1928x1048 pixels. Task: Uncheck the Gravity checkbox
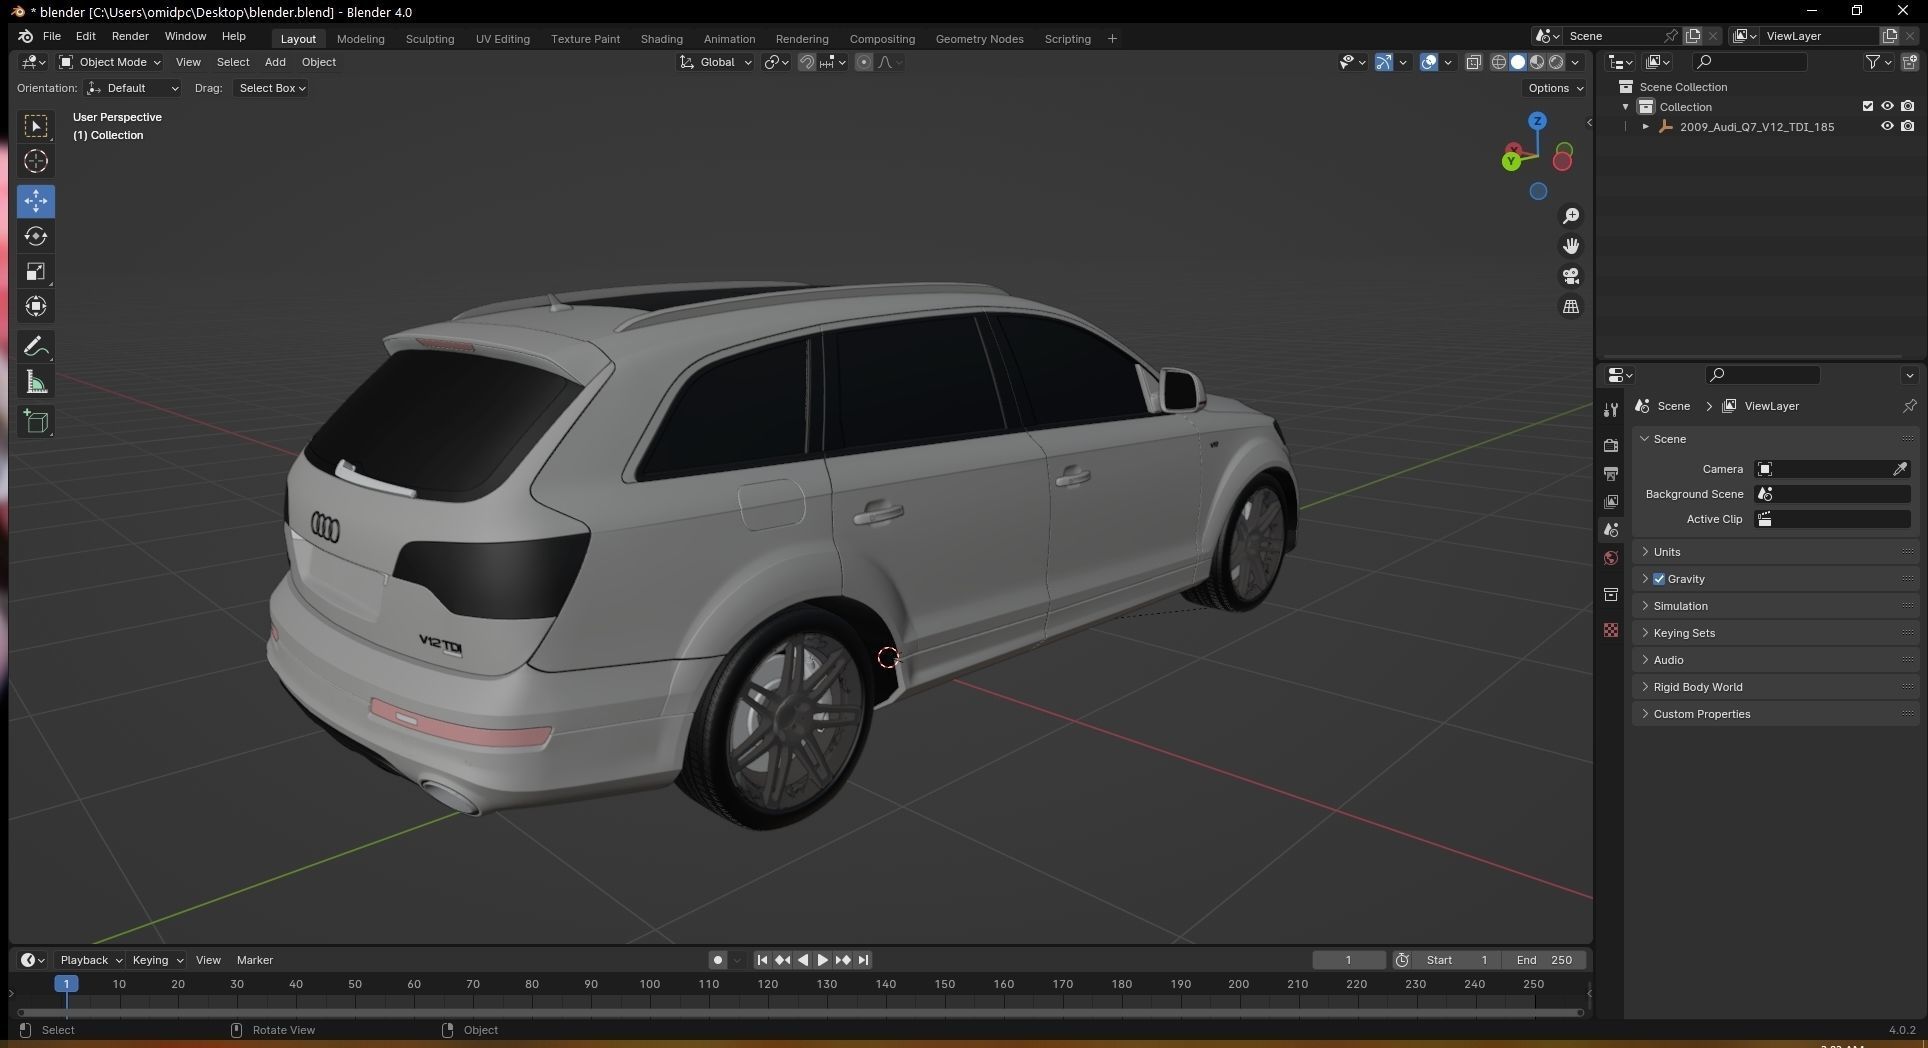click(x=1659, y=579)
